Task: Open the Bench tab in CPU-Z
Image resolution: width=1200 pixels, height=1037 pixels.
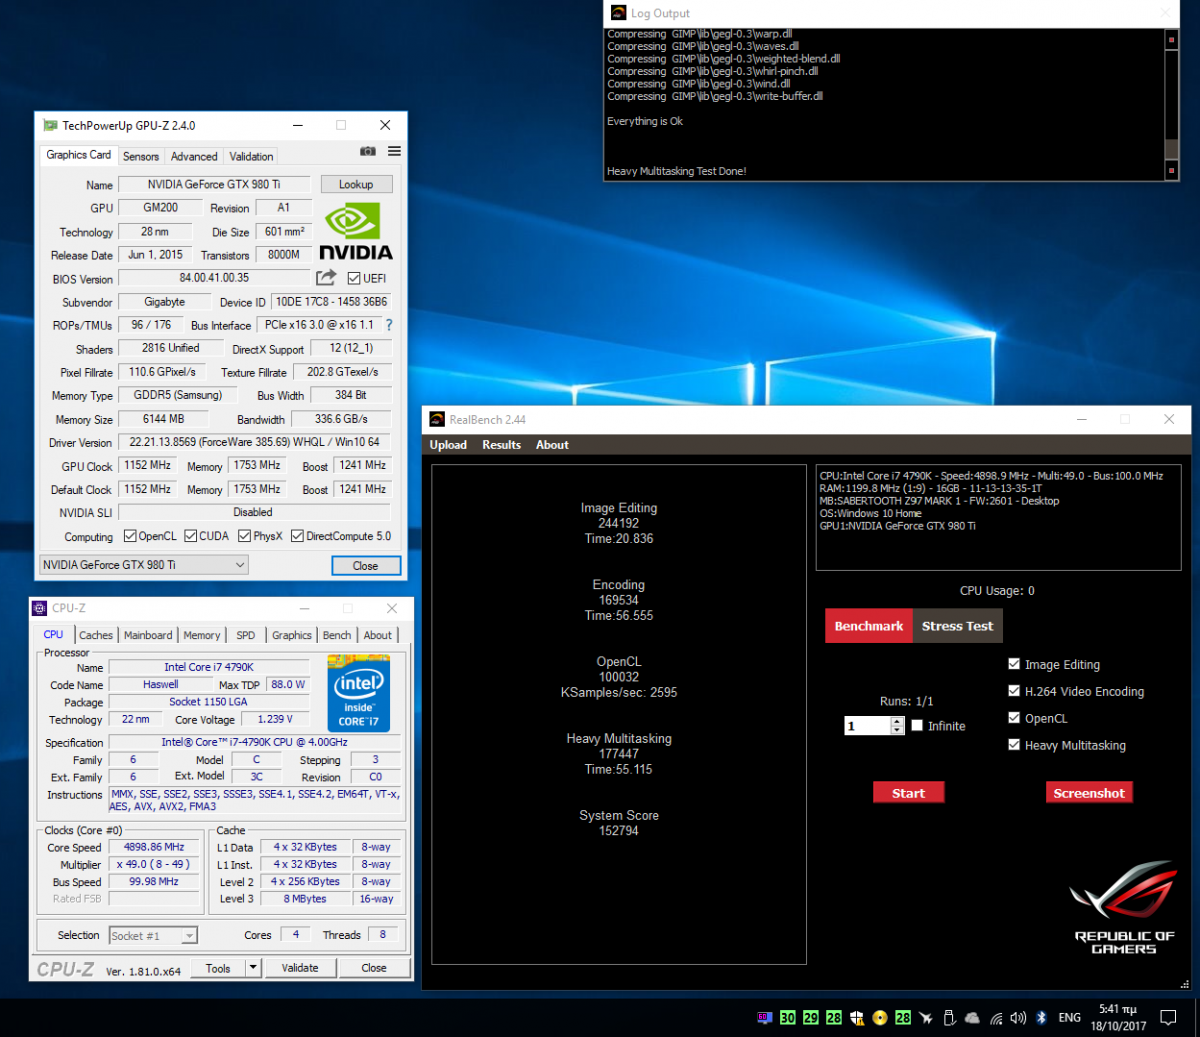Action: [337, 635]
